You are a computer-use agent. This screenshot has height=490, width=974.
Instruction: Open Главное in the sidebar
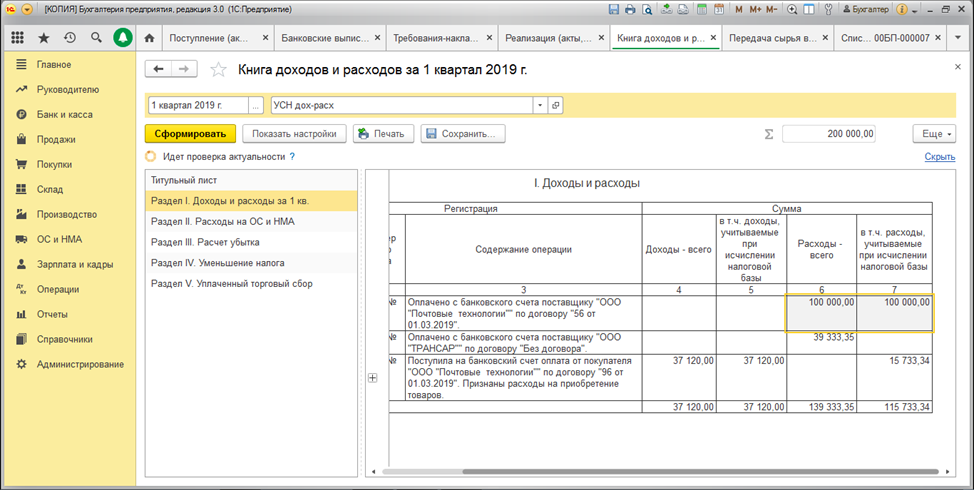(53, 65)
